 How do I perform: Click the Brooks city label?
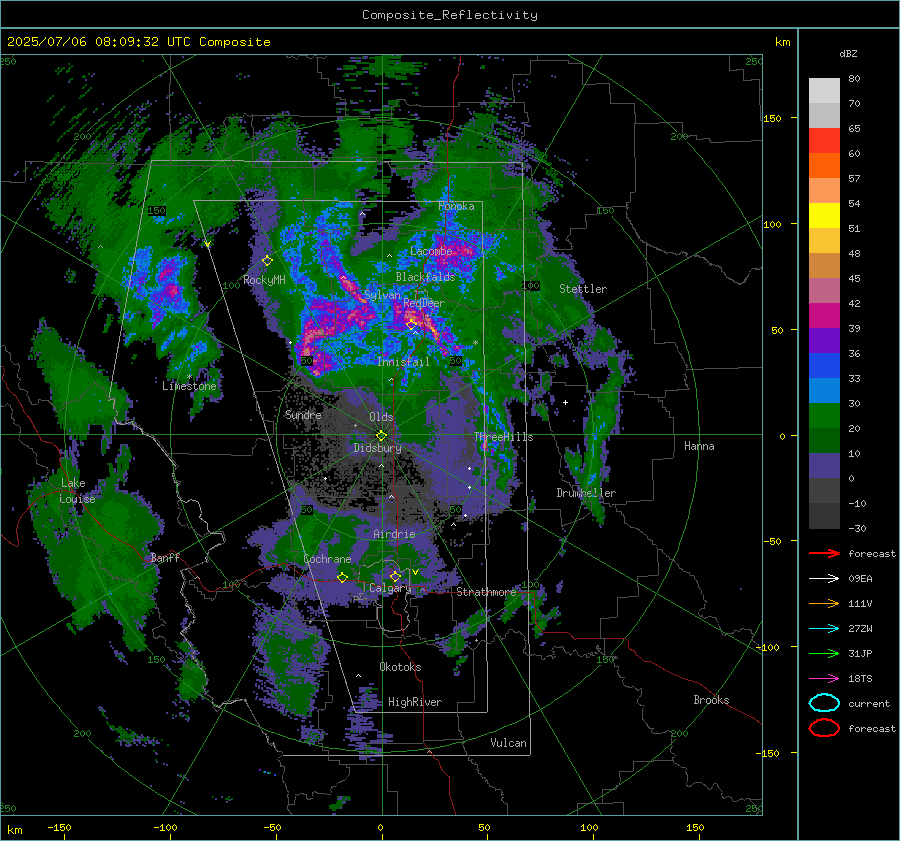coord(711,700)
